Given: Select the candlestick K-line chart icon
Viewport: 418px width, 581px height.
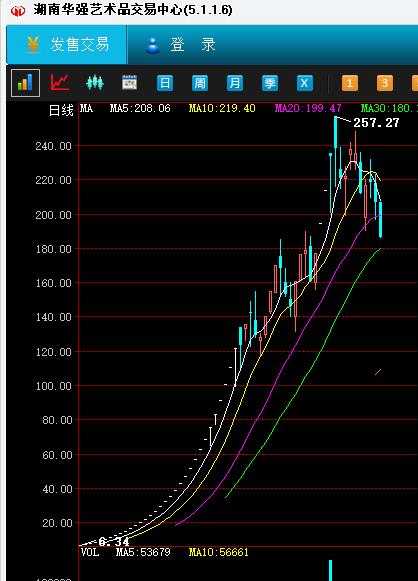Looking at the screenshot, I should (x=94, y=83).
